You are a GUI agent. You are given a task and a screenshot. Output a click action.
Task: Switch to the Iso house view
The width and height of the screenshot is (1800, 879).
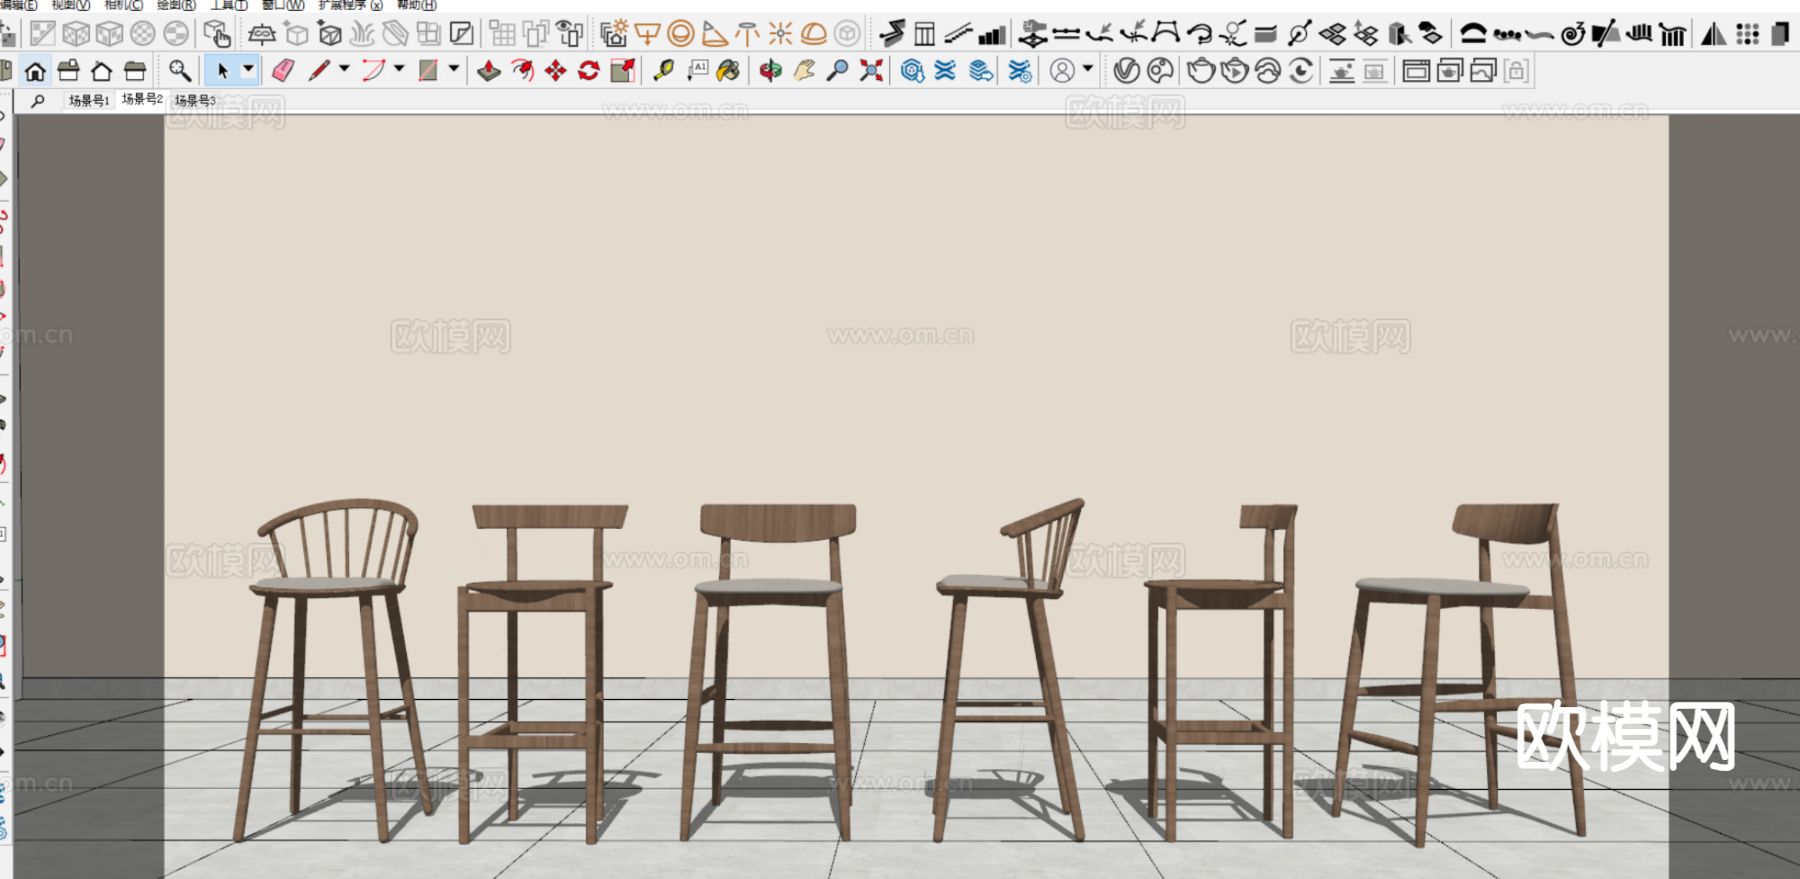tap(35, 71)
